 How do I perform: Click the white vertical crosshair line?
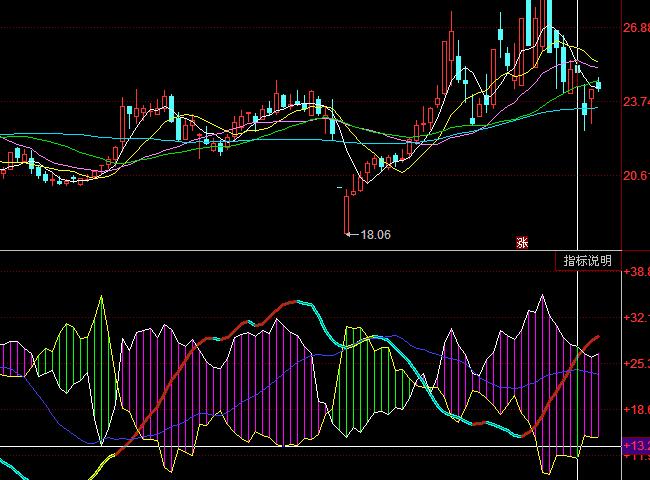pyautogui.click(x=579, y=200)
